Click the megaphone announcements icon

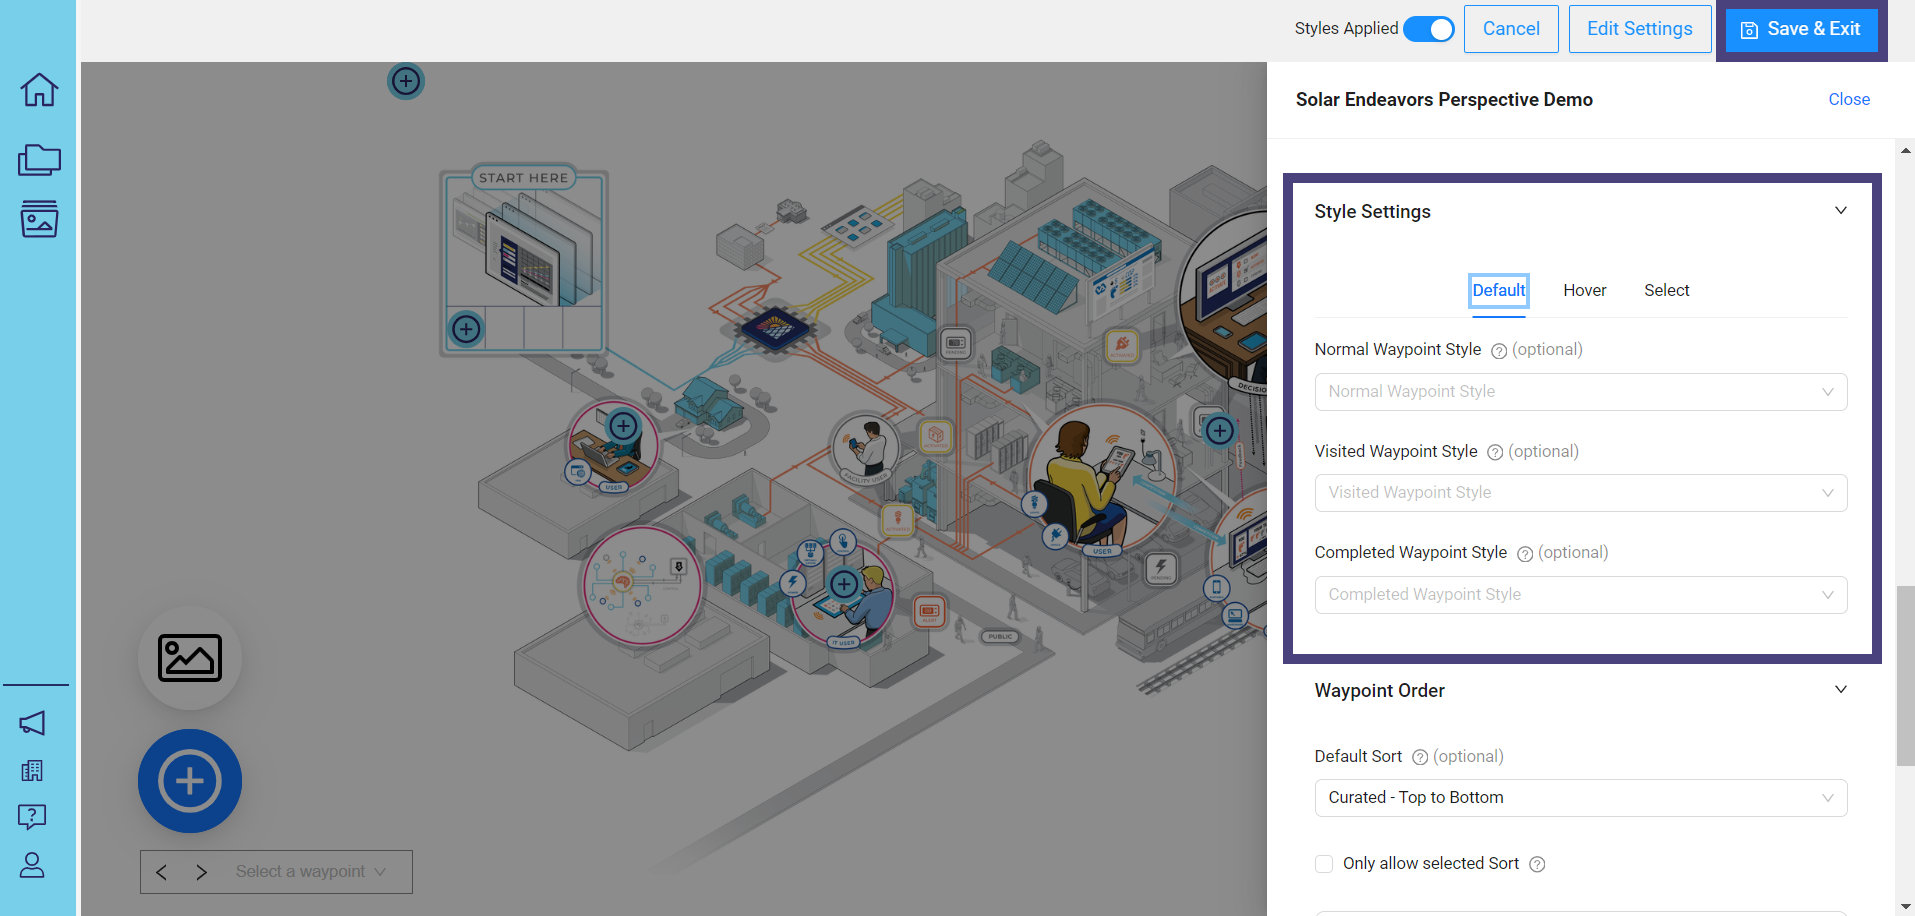32,723
